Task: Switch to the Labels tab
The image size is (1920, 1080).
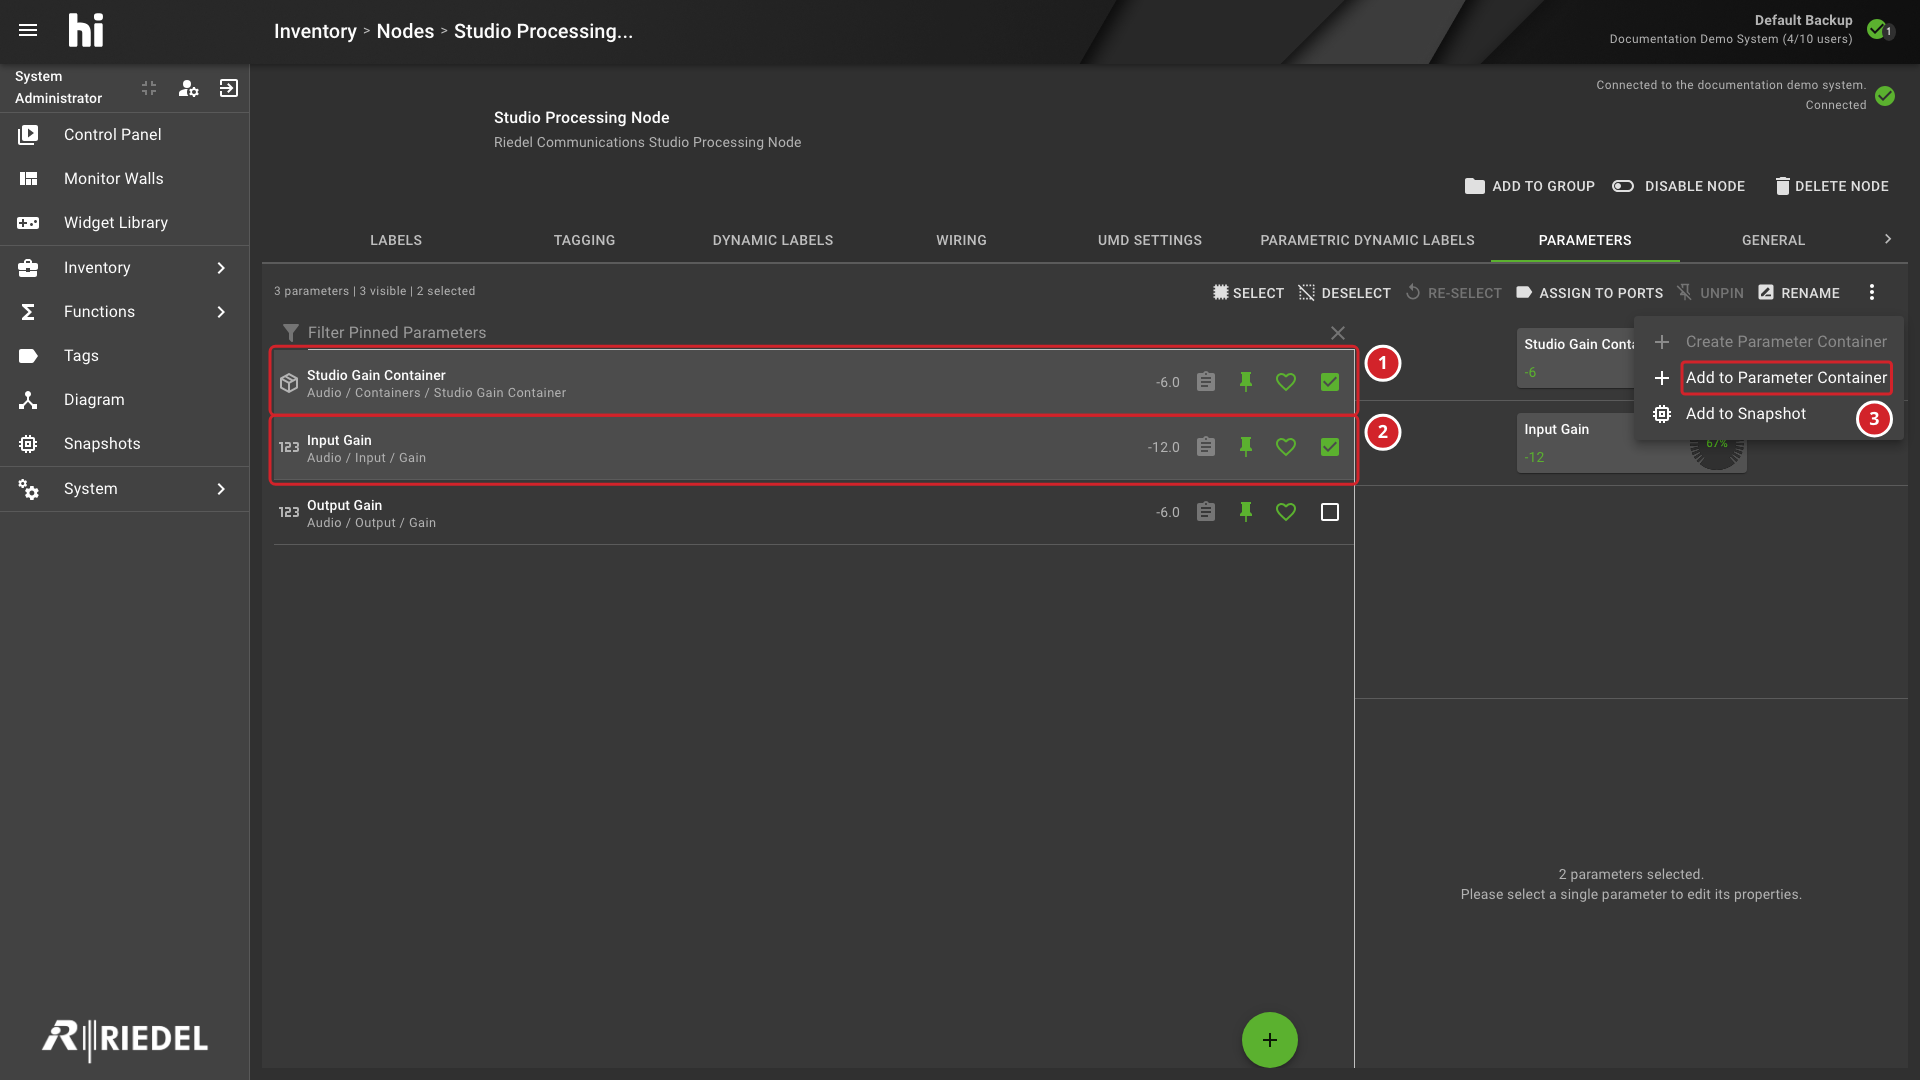Action: 396,240
